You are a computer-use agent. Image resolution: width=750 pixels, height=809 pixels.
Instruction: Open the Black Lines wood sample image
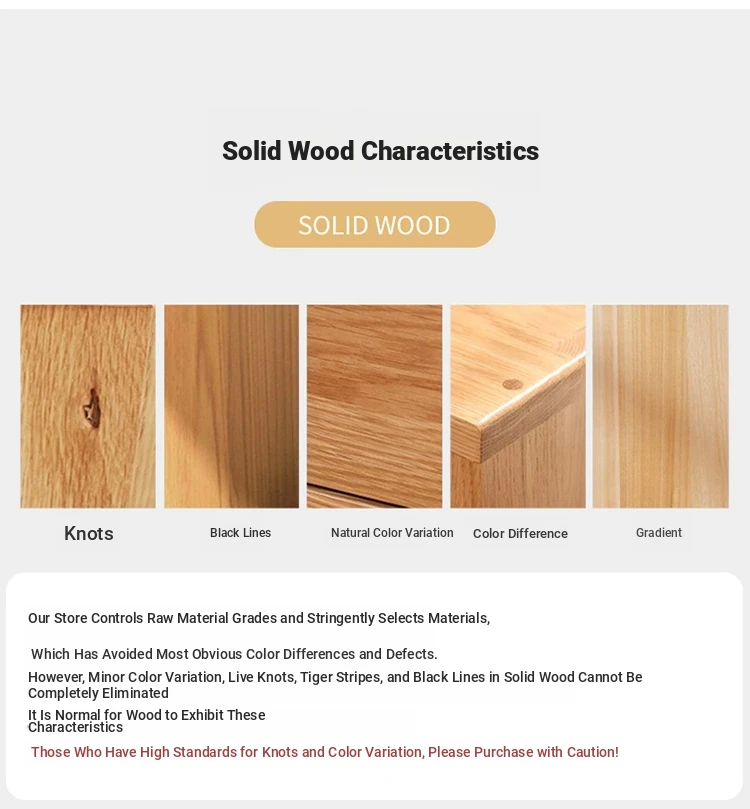click(x=231, y=407)
